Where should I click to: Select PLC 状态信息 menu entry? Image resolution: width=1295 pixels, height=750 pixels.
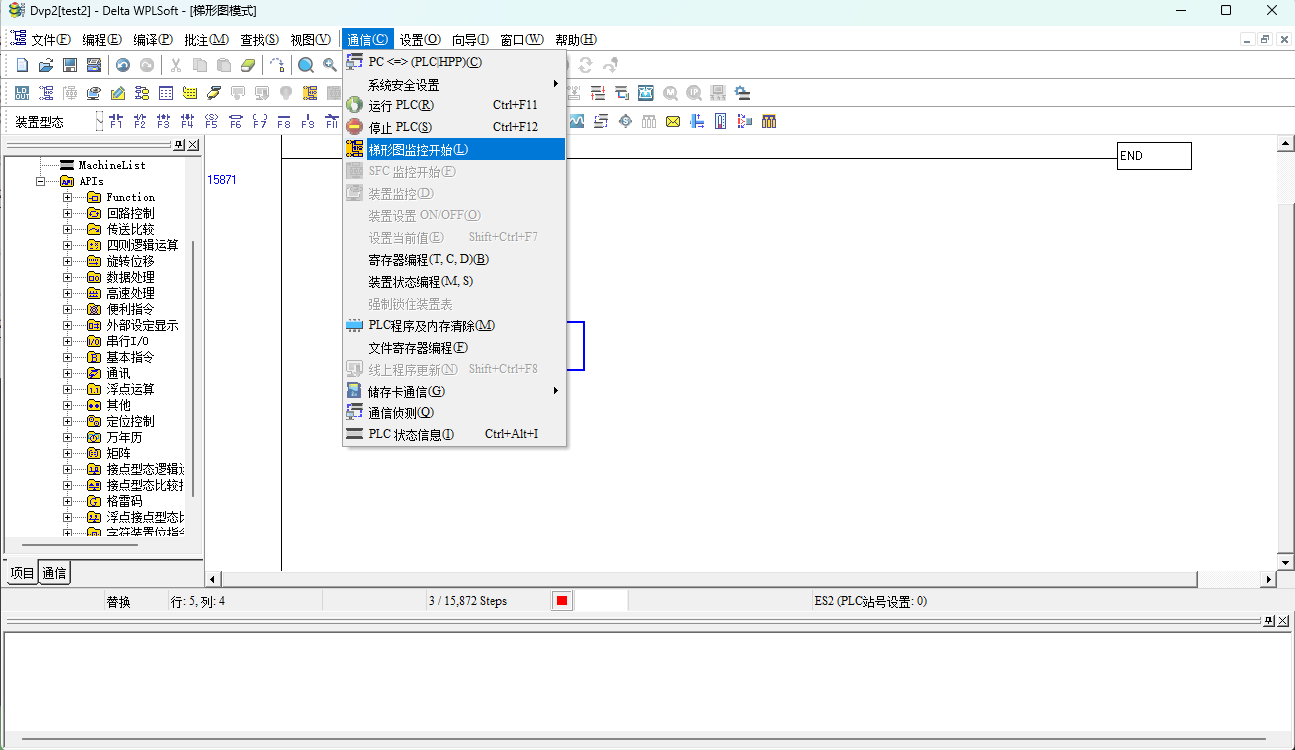click(x=455, y=434)
